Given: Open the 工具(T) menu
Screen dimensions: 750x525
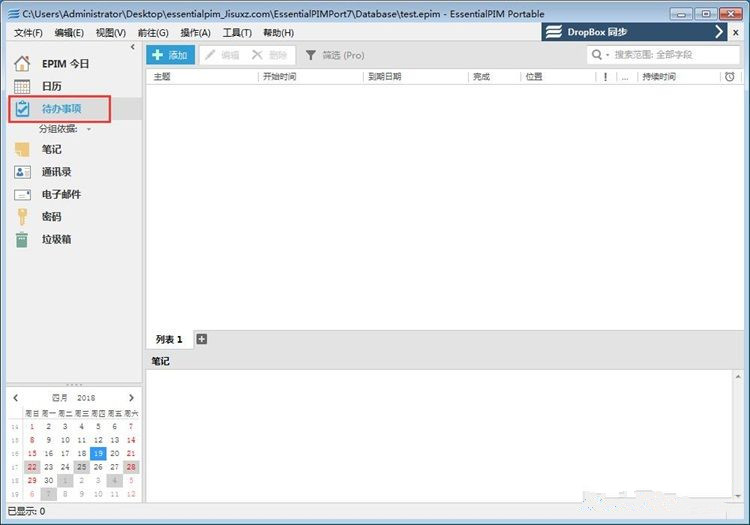Looking at the screenshot, I should pos(237,33).
